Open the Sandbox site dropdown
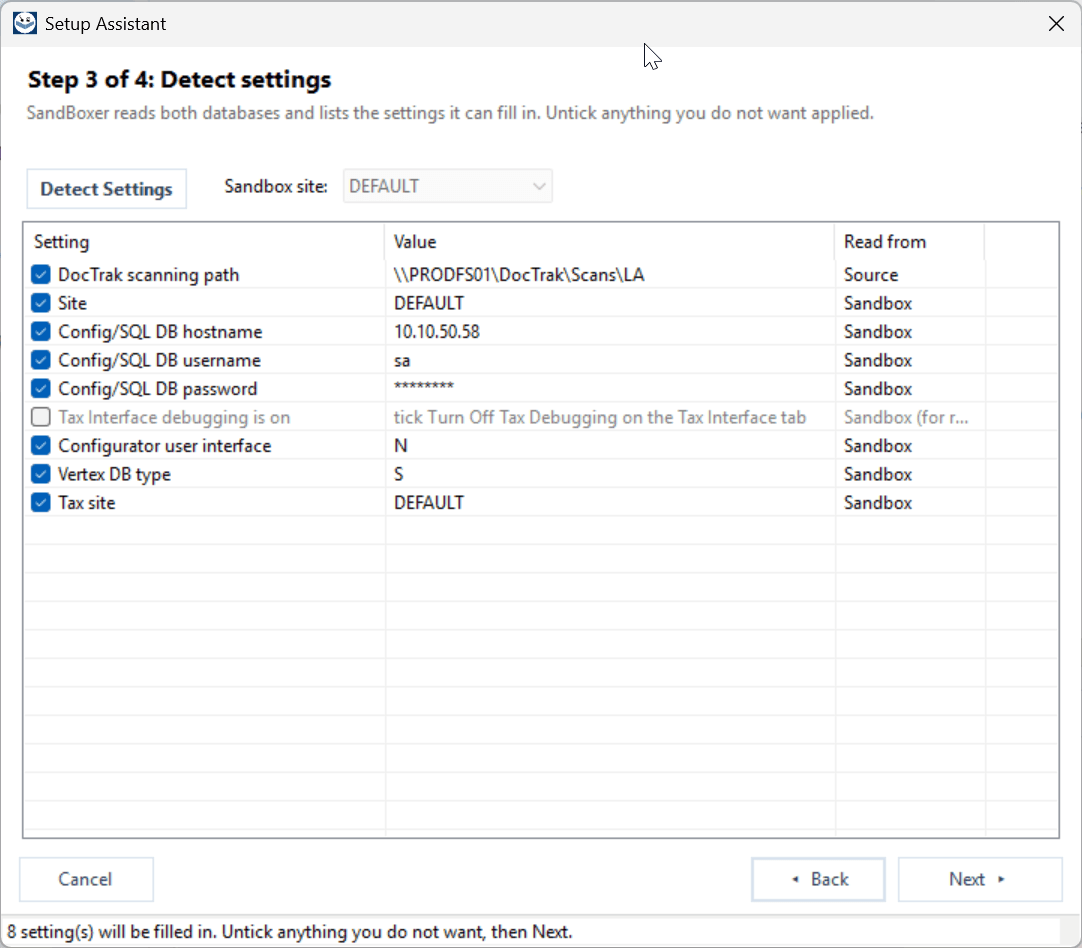The width and height of the screenshot is (1082, 948). (447, 186)
